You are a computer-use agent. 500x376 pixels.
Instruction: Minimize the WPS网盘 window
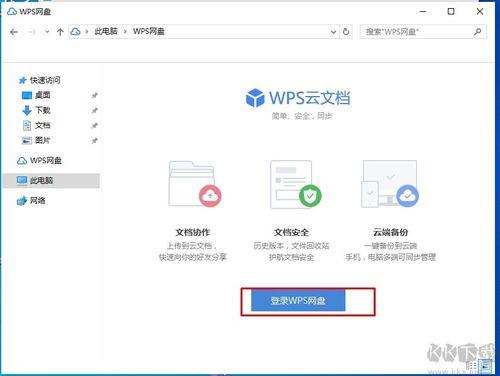point(423,12)
